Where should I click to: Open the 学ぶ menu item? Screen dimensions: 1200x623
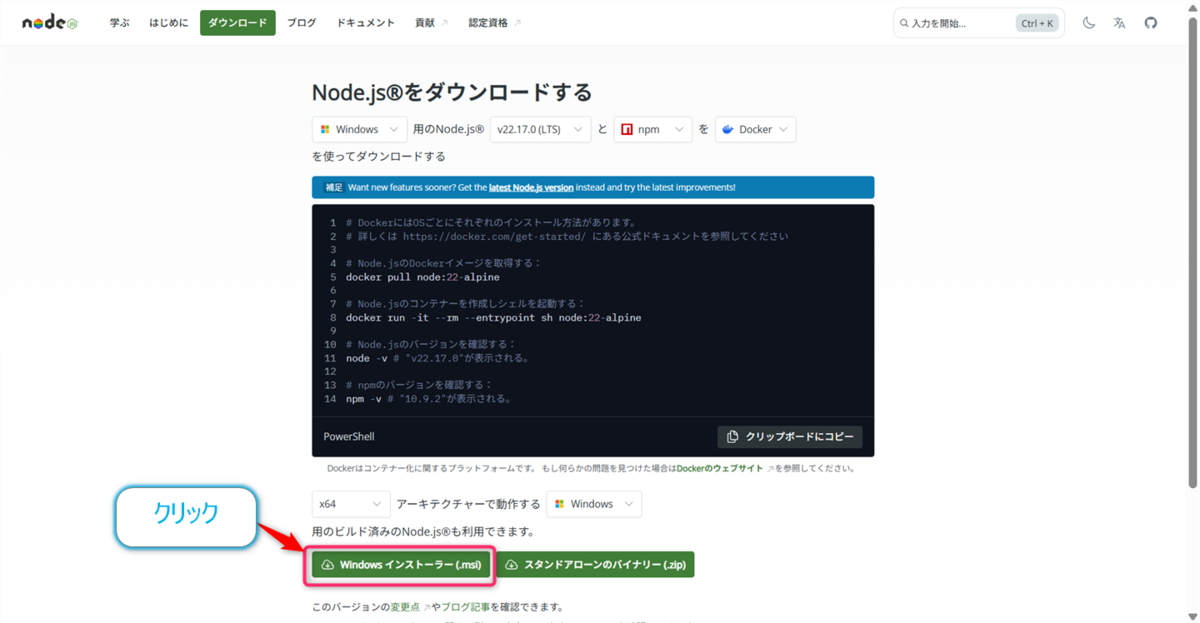click(x=120, y=23)
